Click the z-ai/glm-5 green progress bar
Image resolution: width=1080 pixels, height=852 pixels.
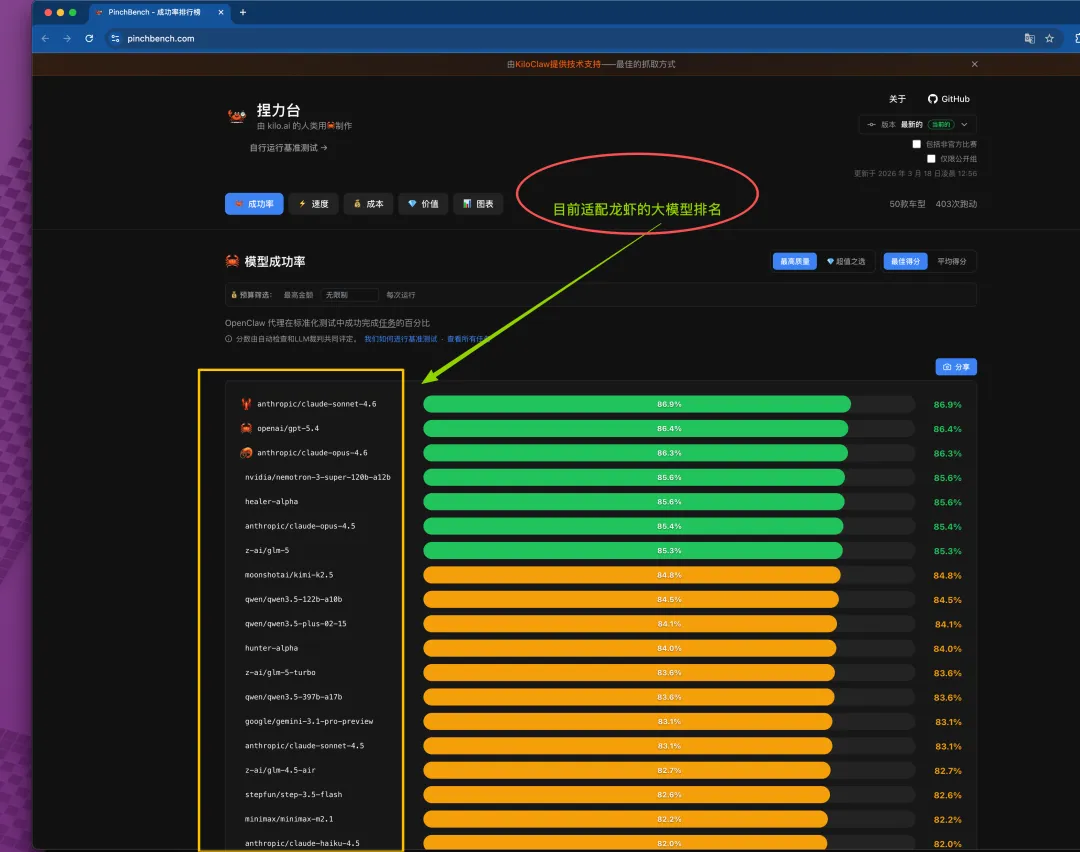click(632, 550)
